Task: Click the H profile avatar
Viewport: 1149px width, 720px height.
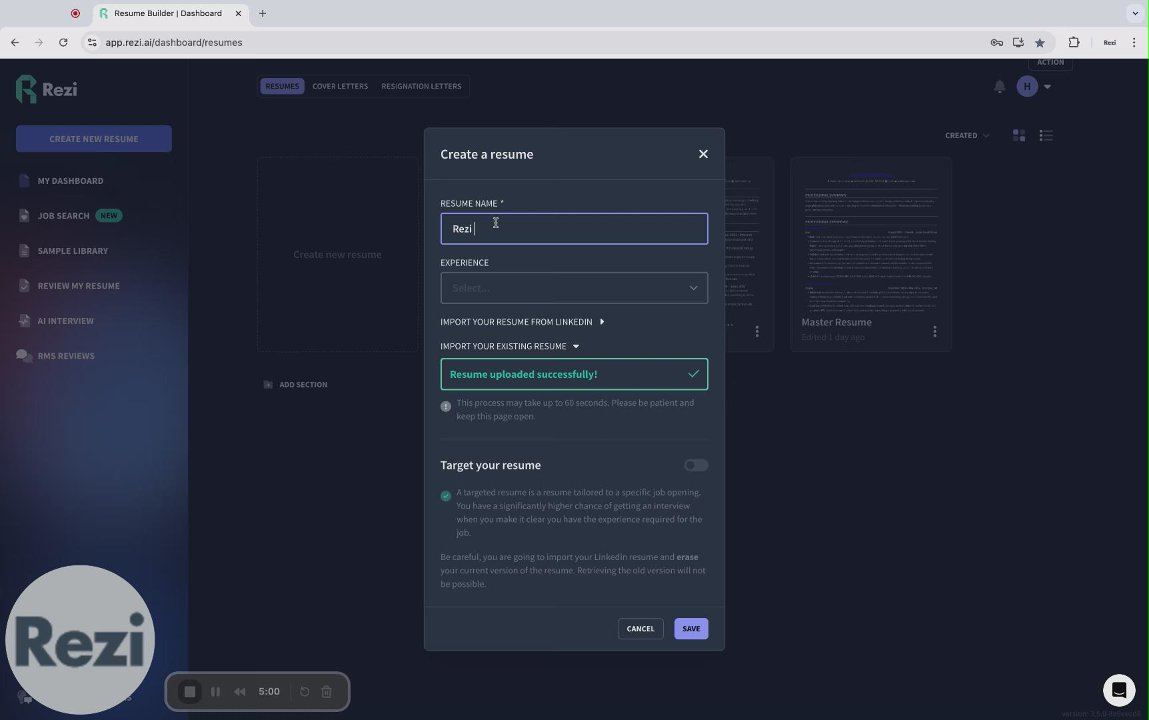Action: (1027, 86)
